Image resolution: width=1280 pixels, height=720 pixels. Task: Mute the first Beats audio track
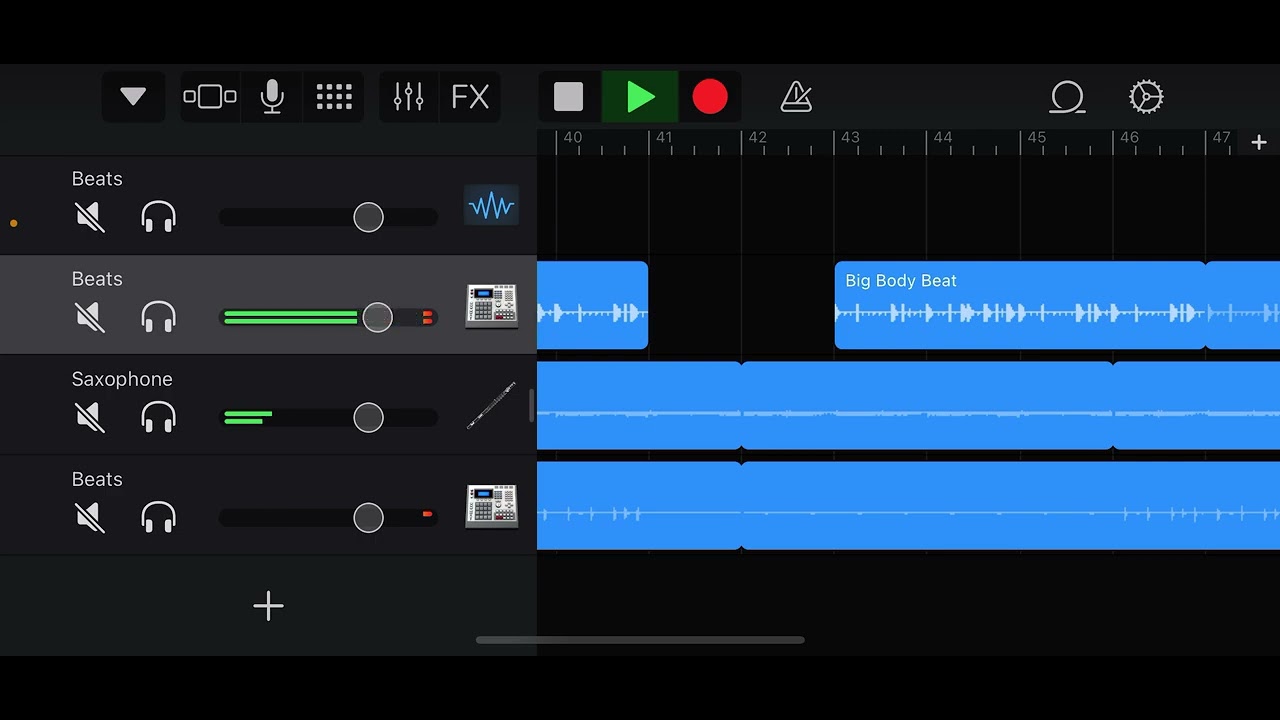90,217
